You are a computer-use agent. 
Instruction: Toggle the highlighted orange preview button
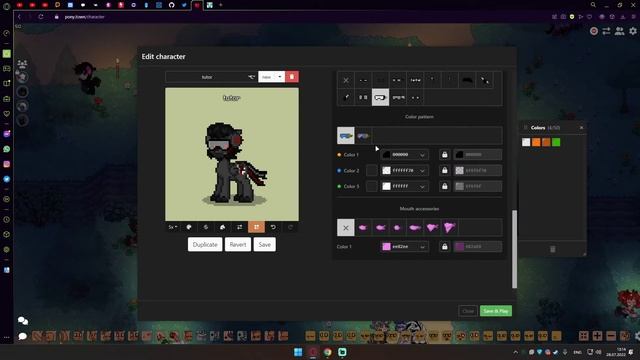click(x=256, y=227)
